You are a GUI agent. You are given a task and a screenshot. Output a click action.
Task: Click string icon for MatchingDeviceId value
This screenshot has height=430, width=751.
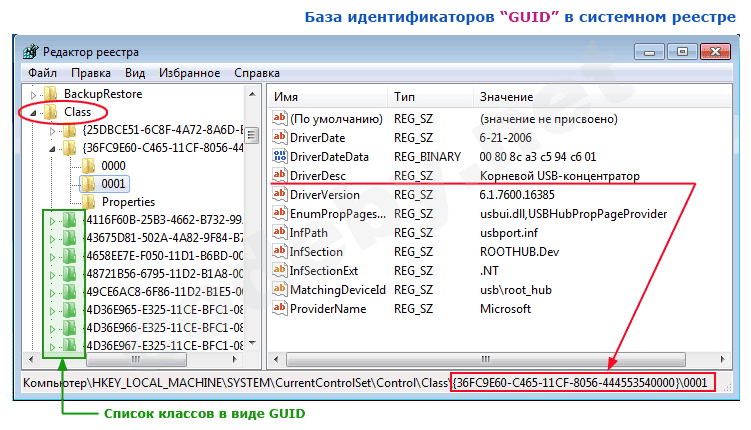click(x=280, y=289)
